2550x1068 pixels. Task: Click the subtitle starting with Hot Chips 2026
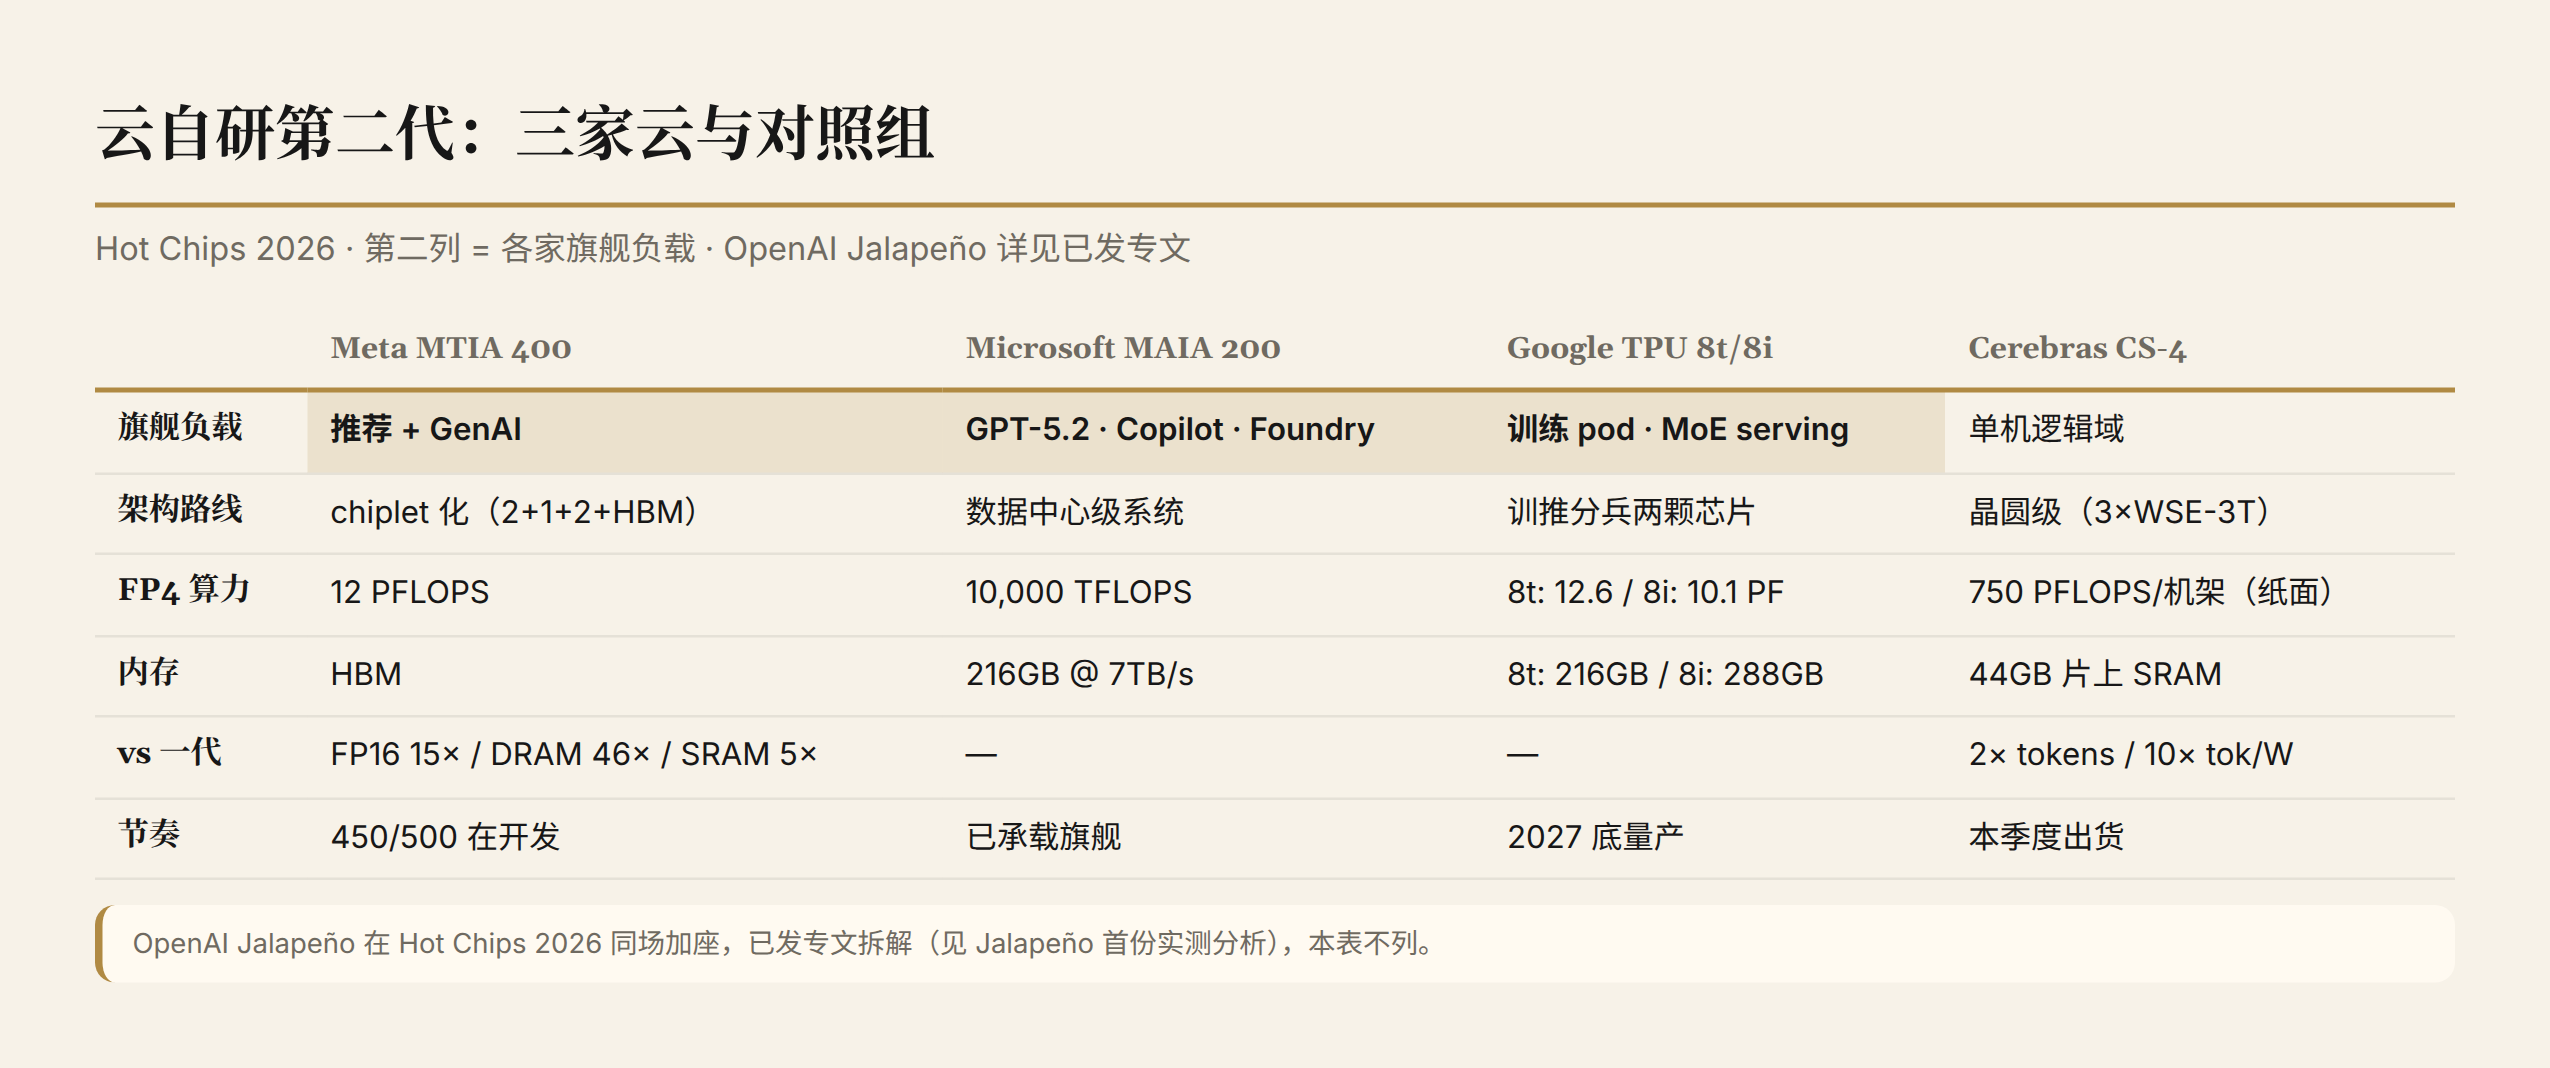pyautogui.click(x=643, y=248)
